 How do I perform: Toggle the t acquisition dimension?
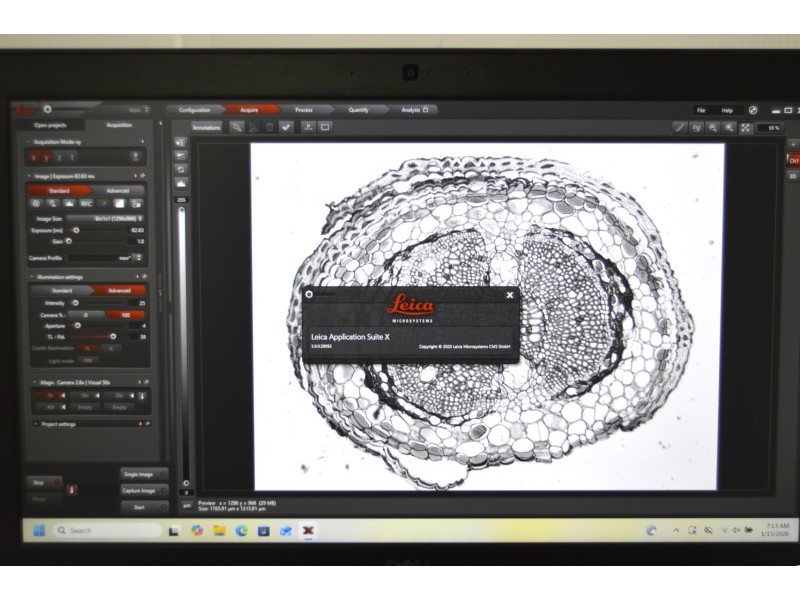71,157
